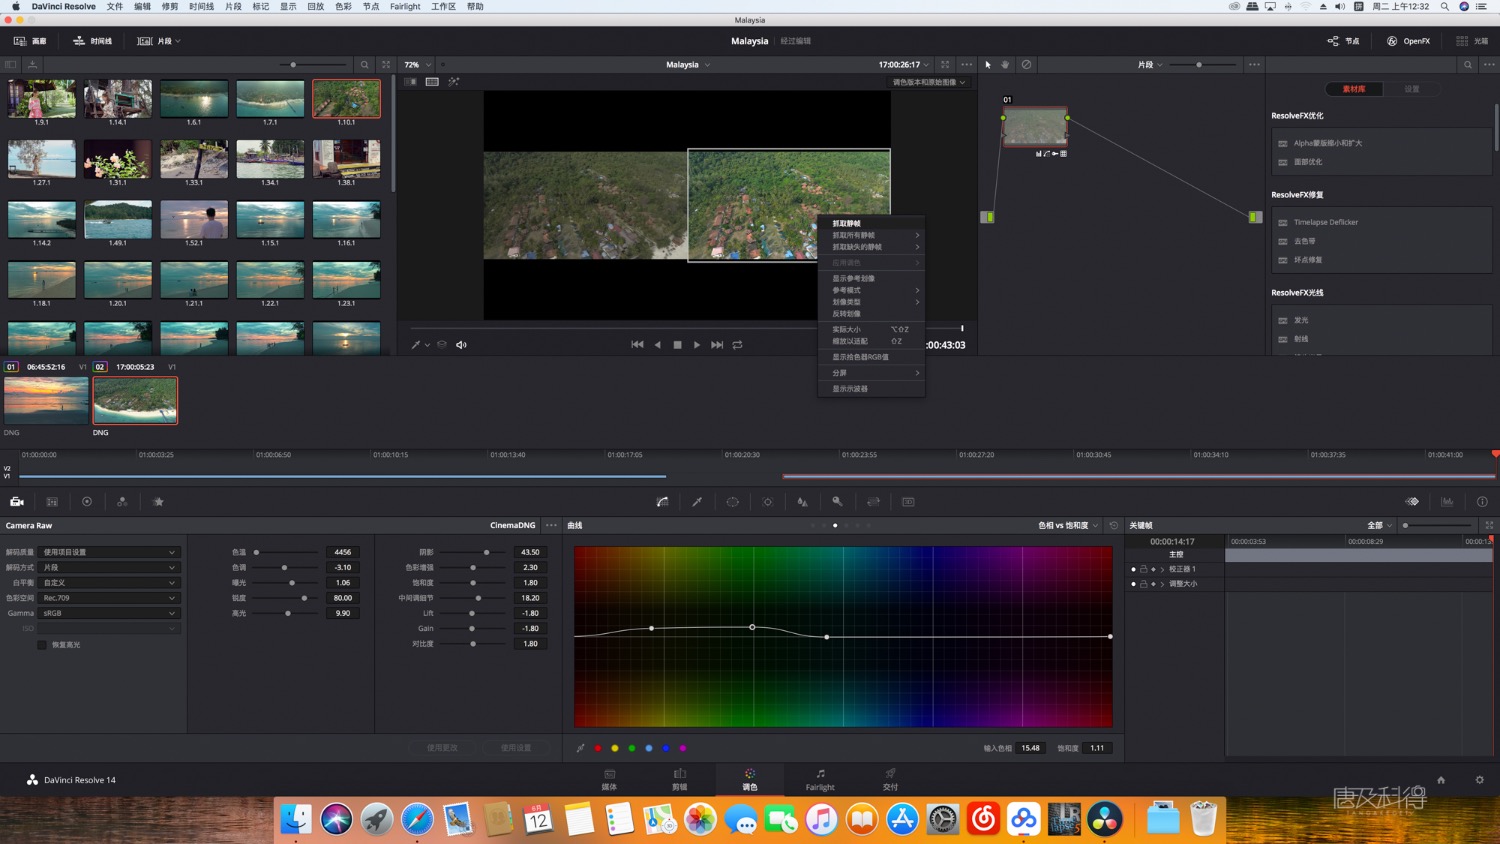Toggle the OpenFX panel button

pyautogui.click(x=1408, y=41)
